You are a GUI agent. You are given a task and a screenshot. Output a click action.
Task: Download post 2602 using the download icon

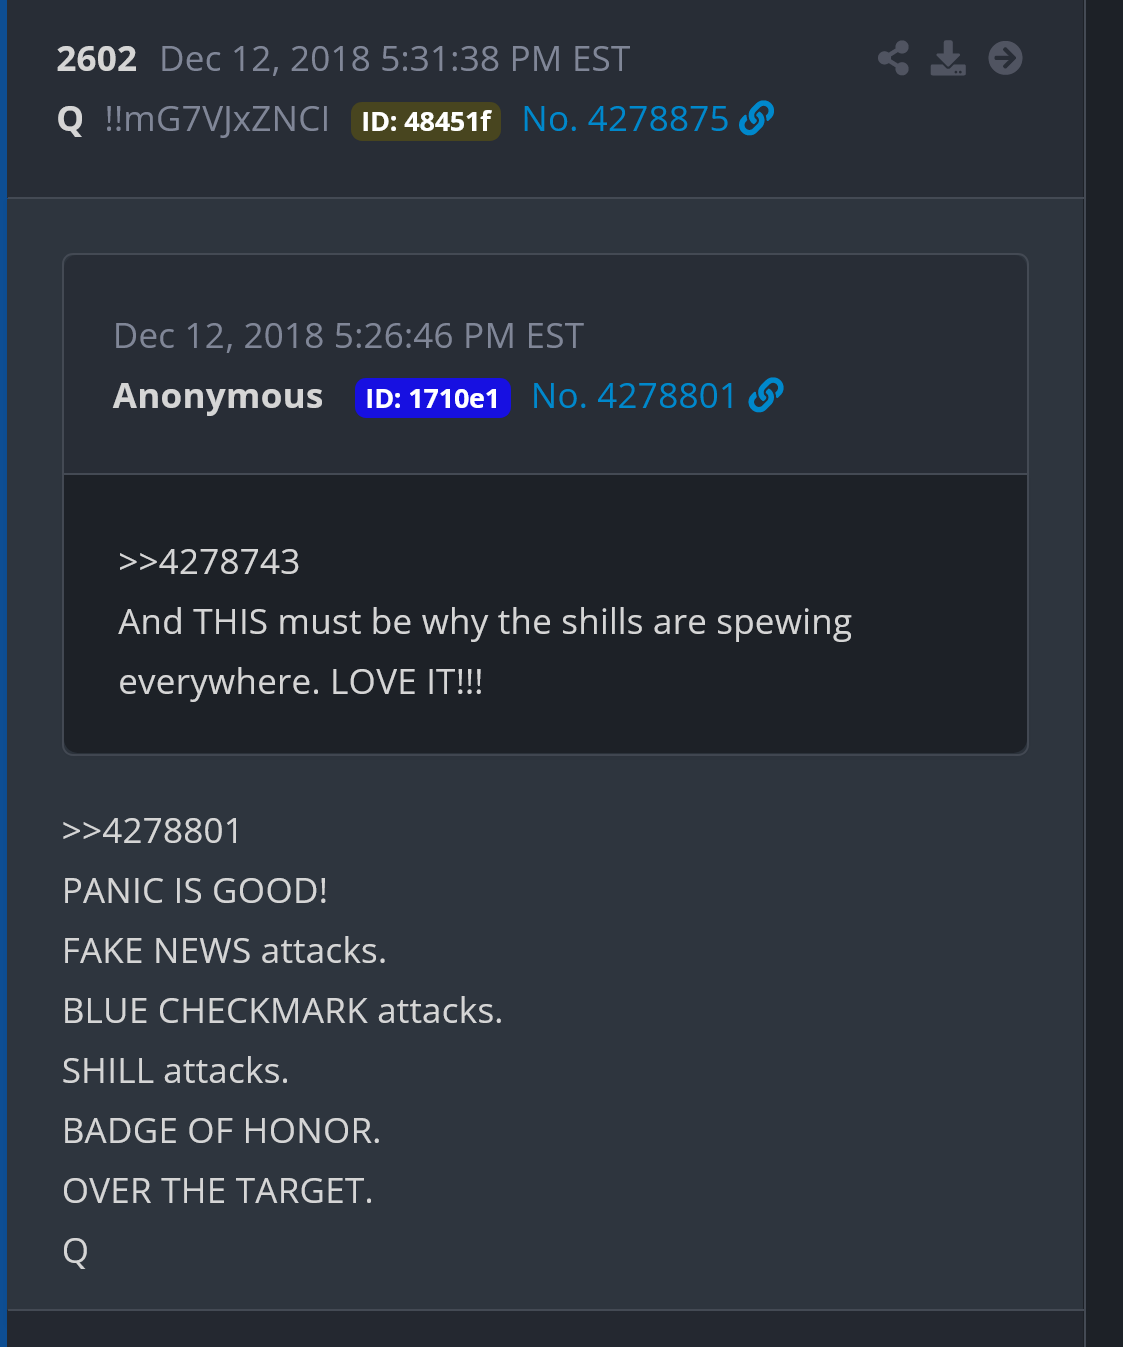click(948, 58)
